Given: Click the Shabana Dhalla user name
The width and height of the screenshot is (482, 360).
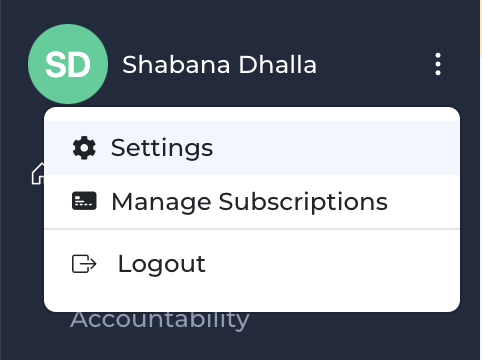Looking at the screenshot, I should [x=219, y=64].
